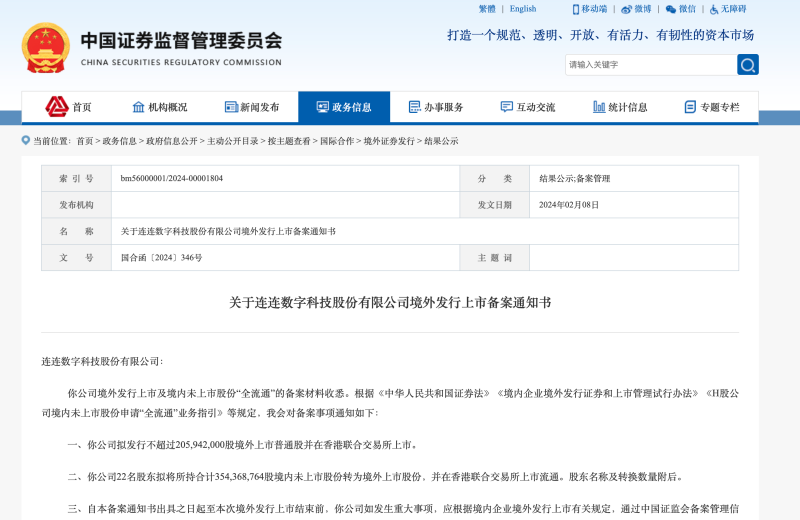Select the 政务信息 navigation tab
Image resolution: width=800 pixels, height=520 pixels.
pos(344,107)
